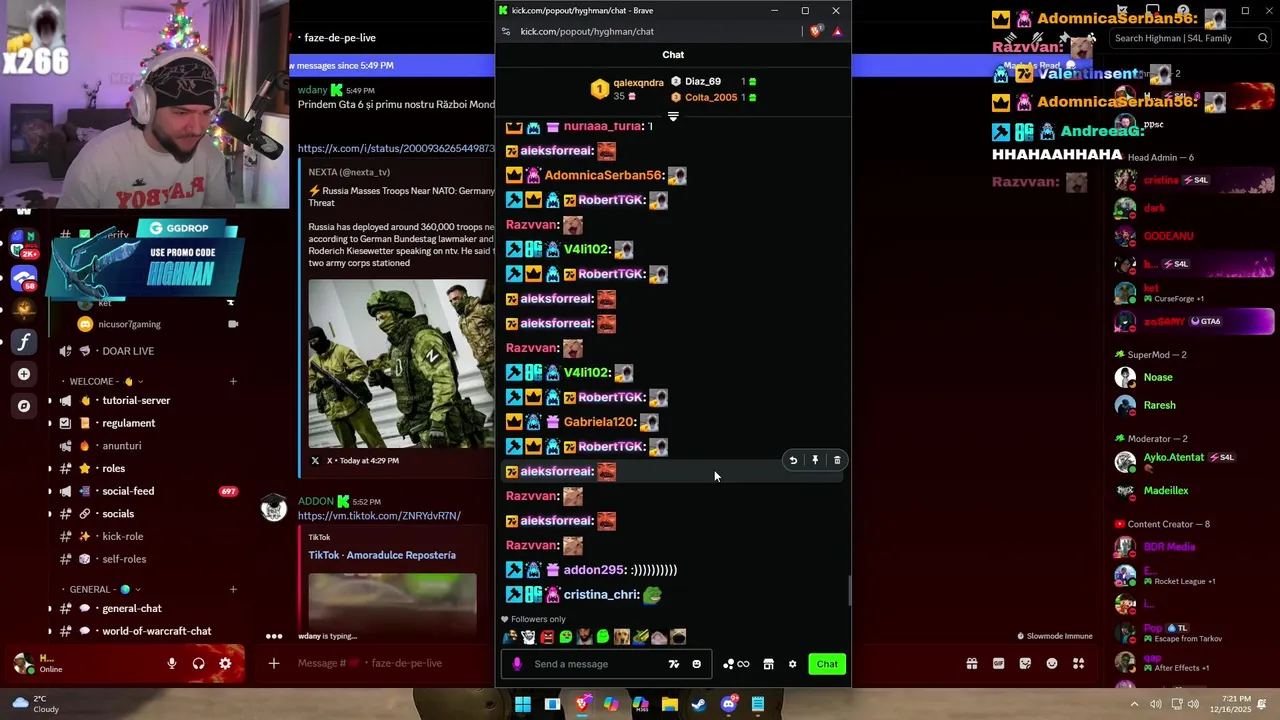1280x720 pixels.
Task: Open the socials channel
Action: tap(117, 514)
